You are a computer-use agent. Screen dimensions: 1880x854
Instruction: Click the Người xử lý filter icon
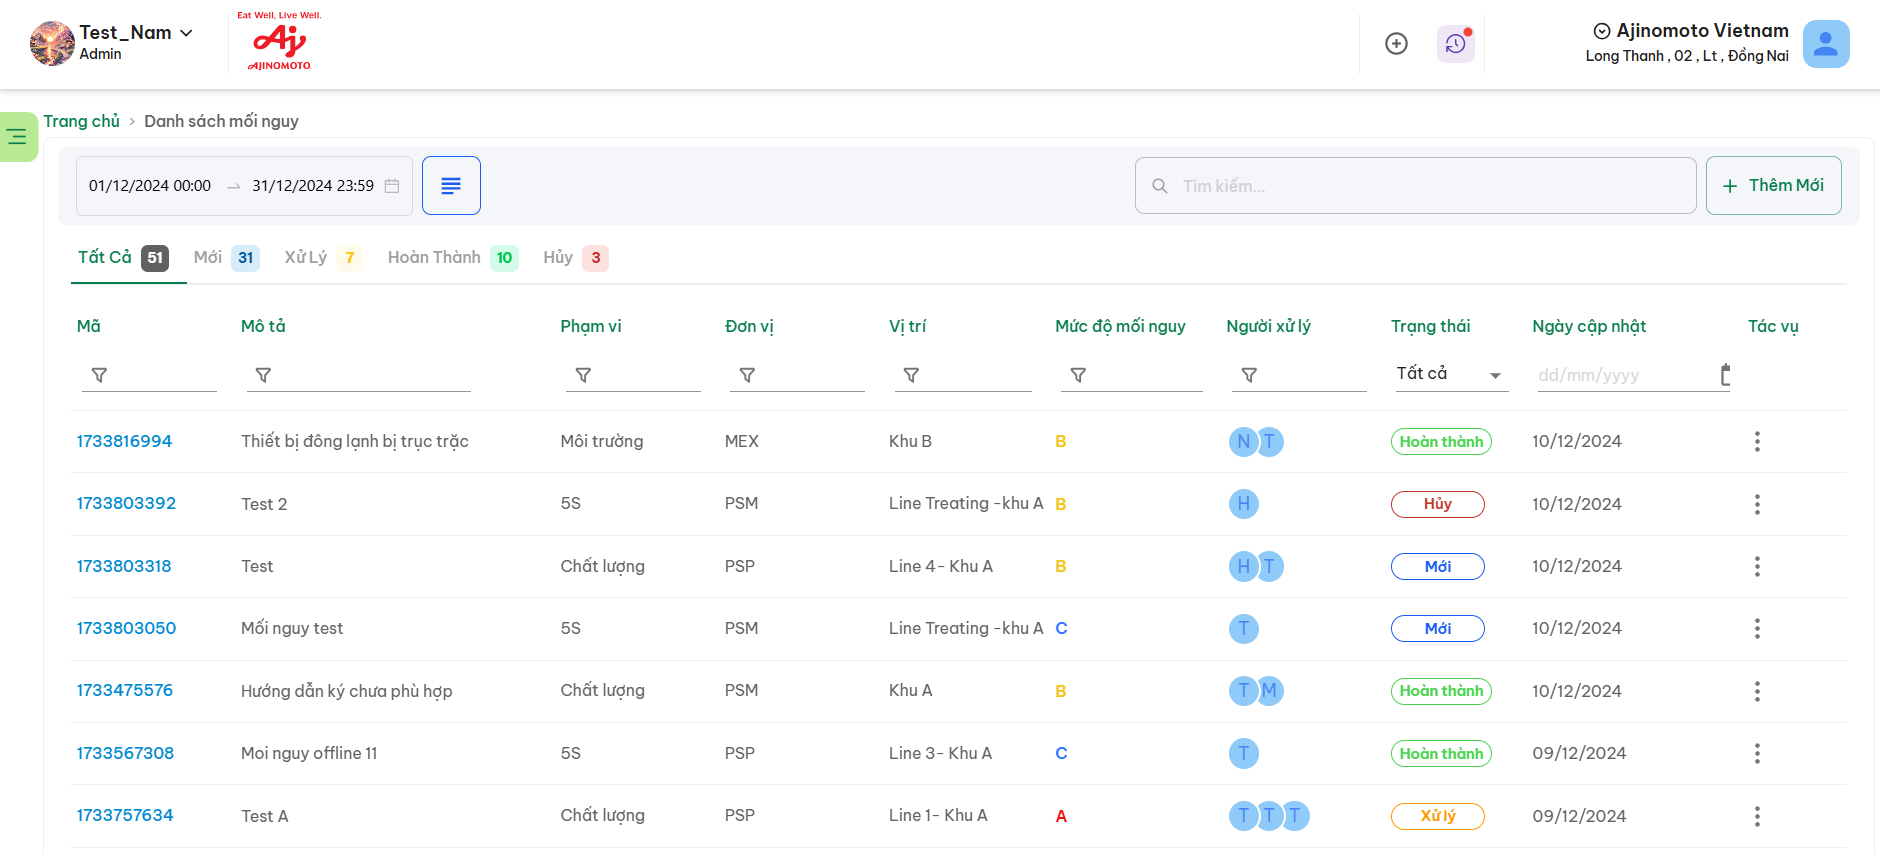[x=1249, y=375]
